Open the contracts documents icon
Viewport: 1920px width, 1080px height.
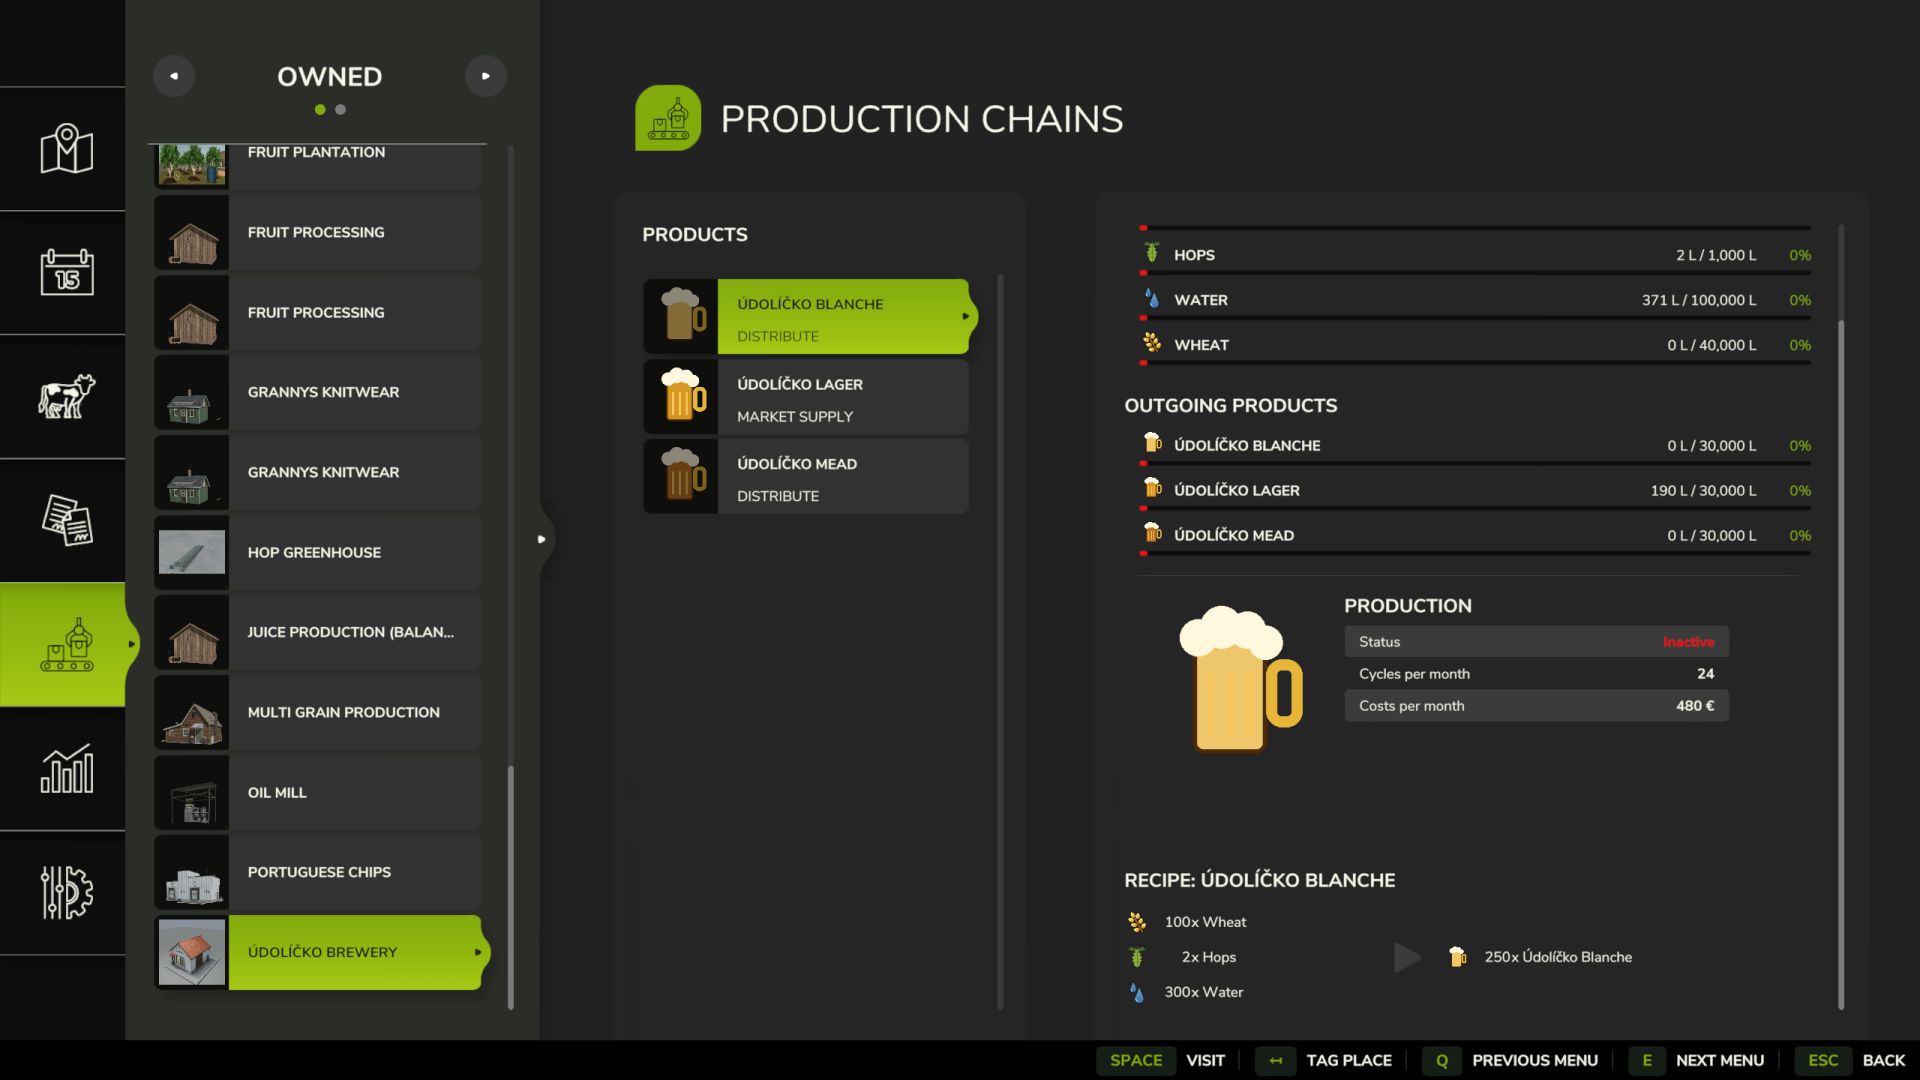point(66,520)
